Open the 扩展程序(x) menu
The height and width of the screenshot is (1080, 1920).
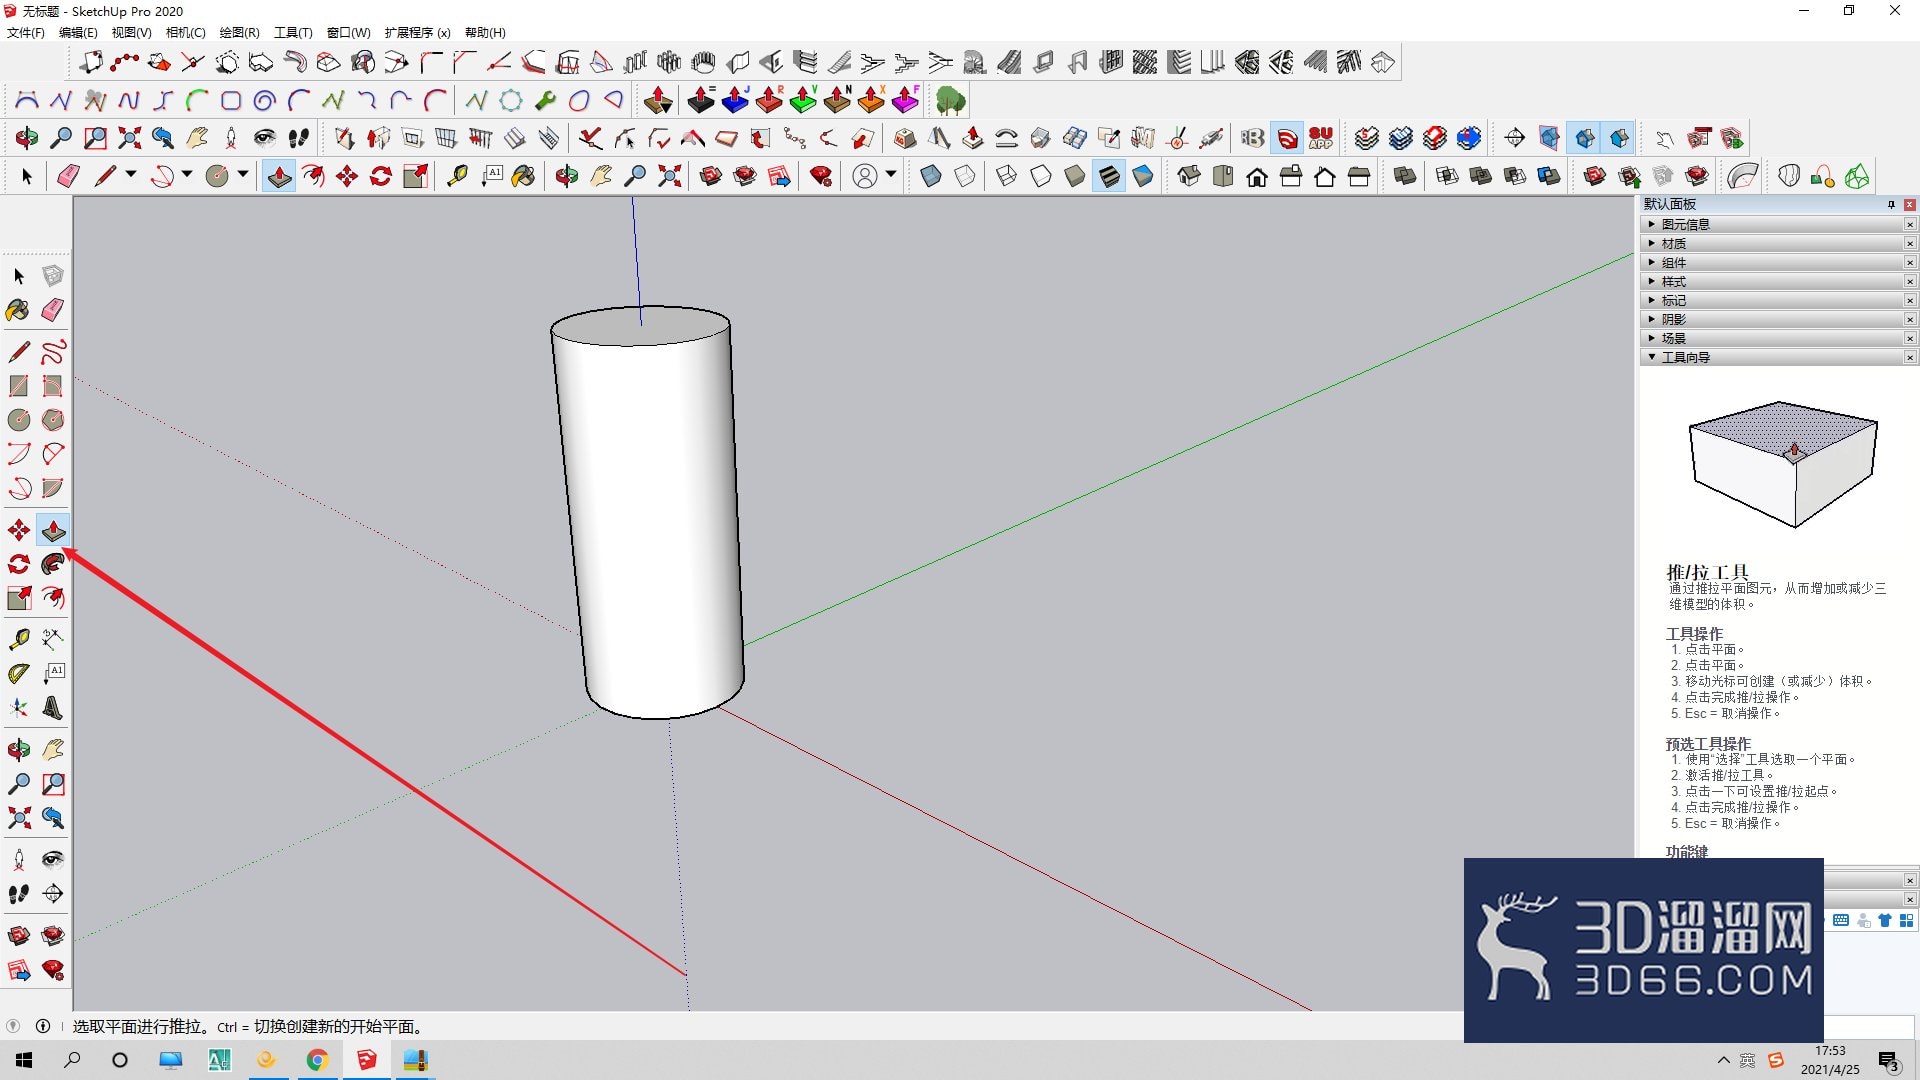pyautogui.click(x=417, y=33)
